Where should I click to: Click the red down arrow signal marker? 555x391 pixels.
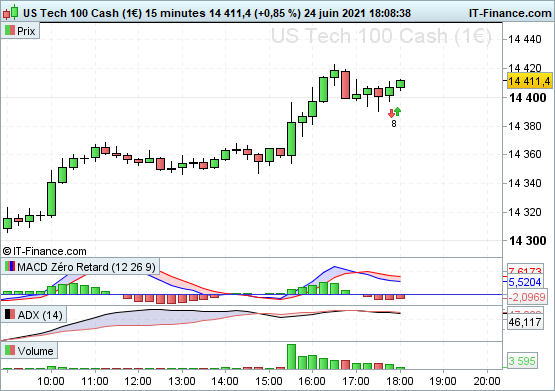point(391,114)
